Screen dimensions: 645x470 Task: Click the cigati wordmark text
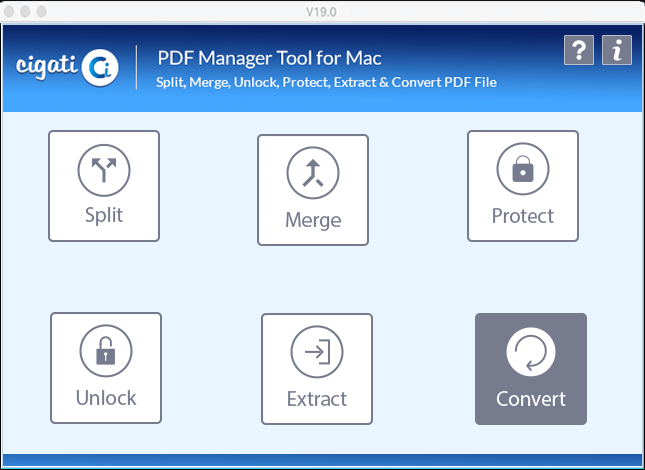click(x=46, y=66)
